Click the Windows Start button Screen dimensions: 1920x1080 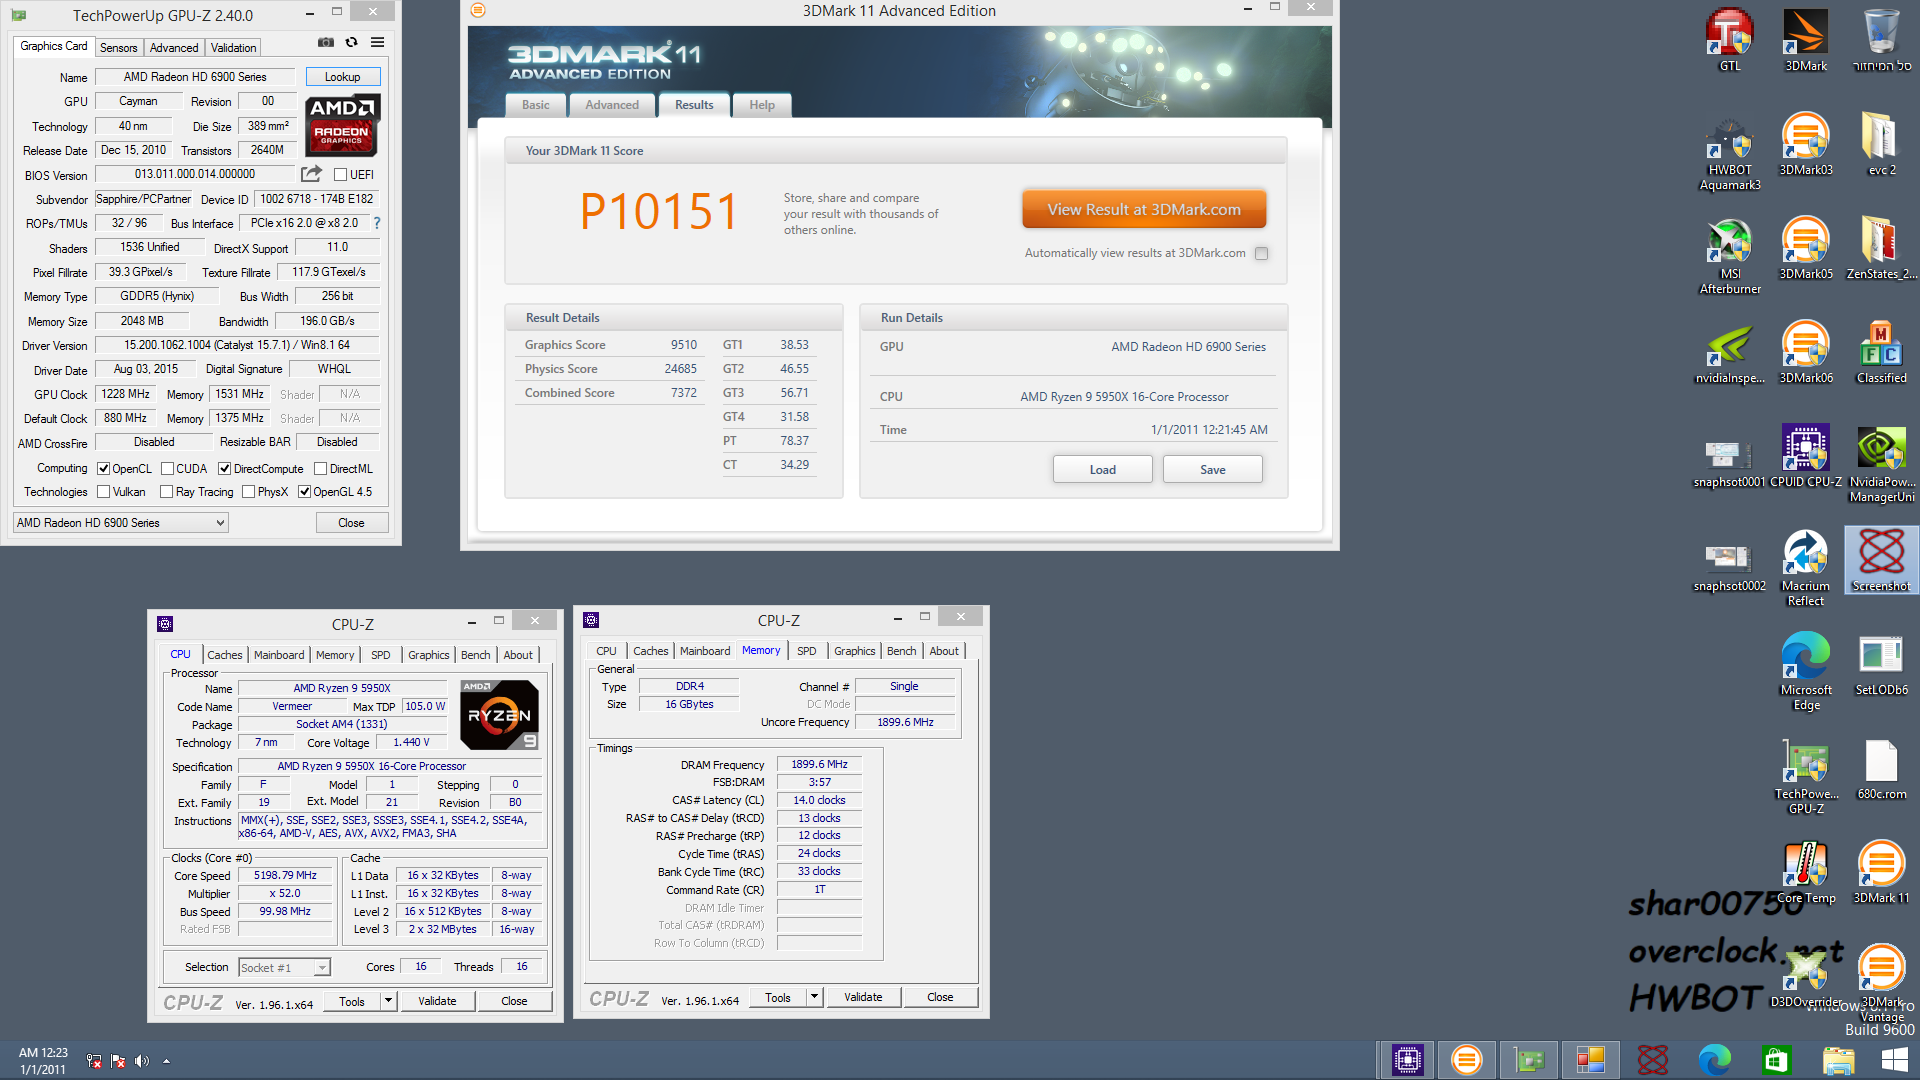(x=1895, y=1060)
